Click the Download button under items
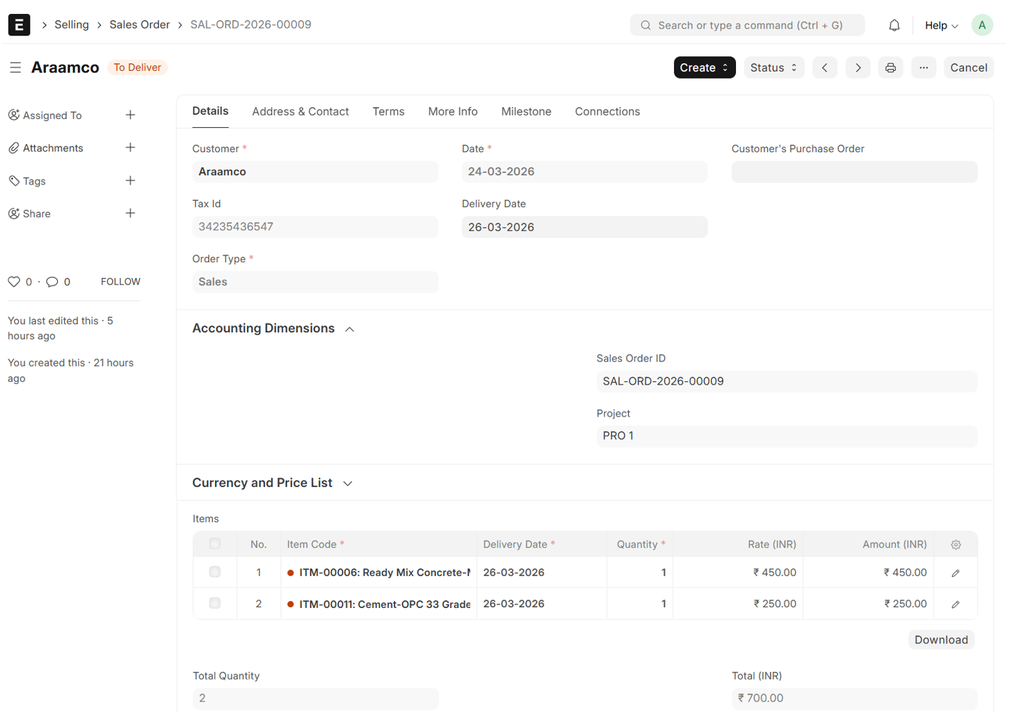The width and height of the screenshot is (1024, 715). click(x=940, y=640)
